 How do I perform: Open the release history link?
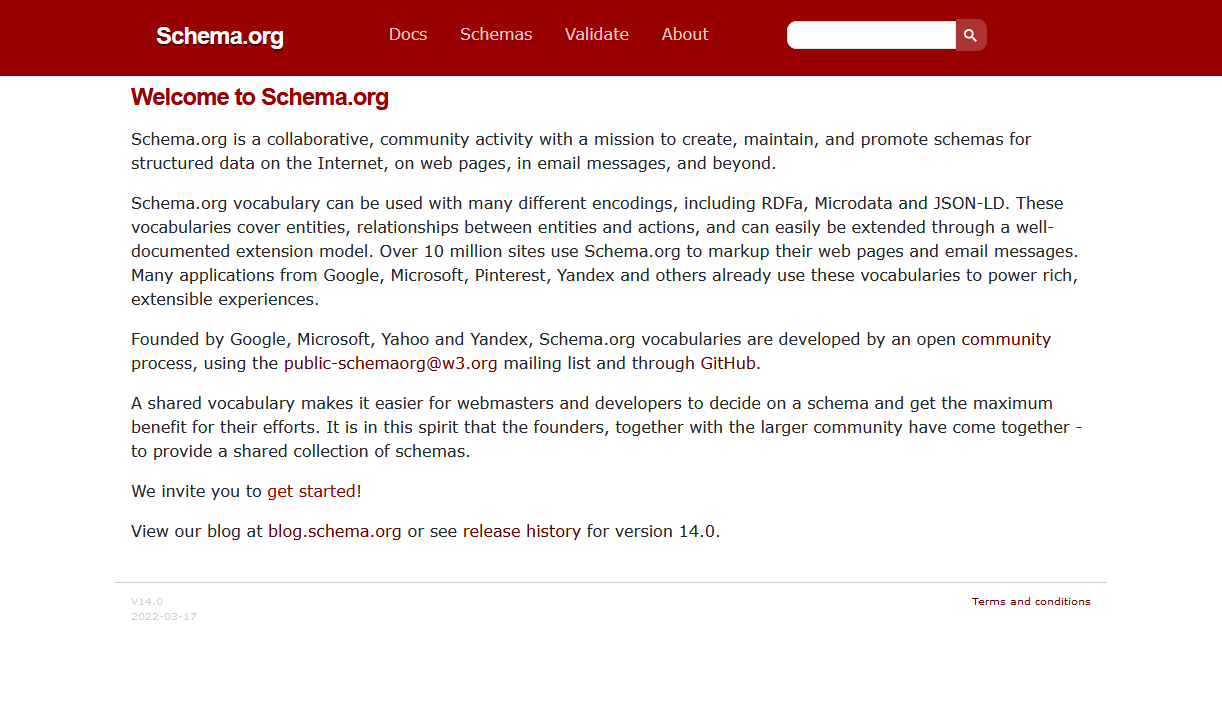521,531
